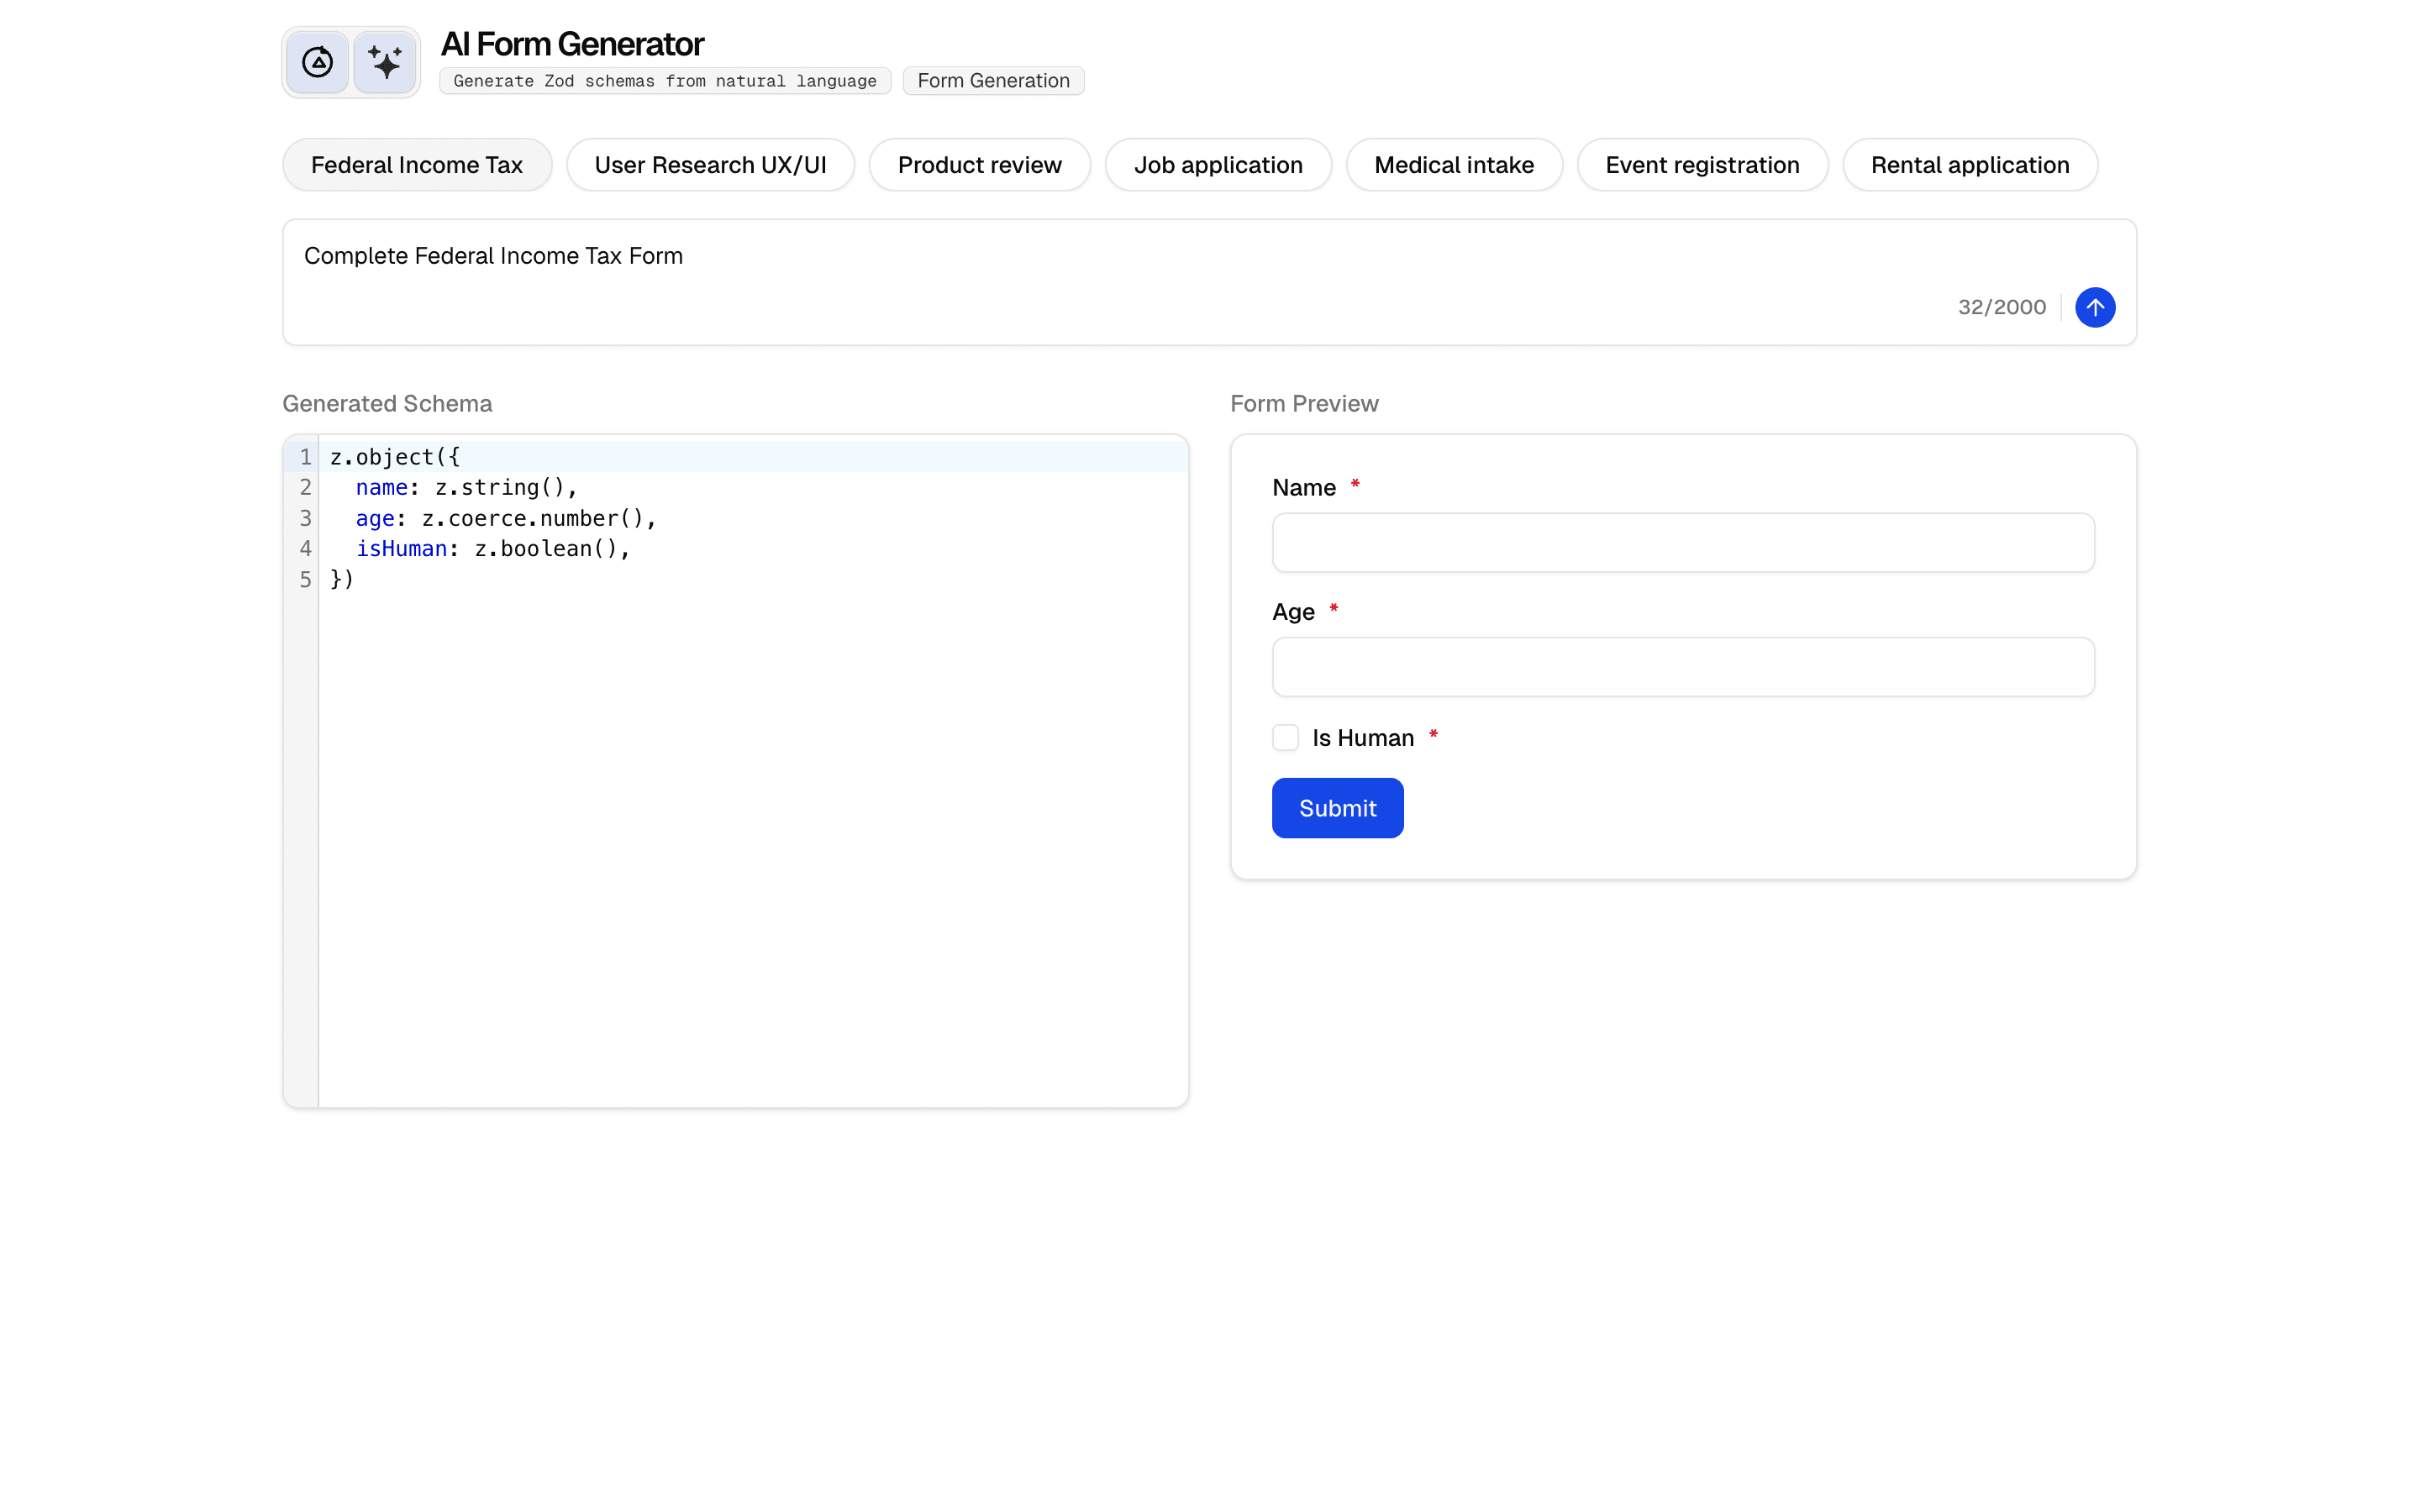This screenshot has height=1512, width=2420.
Task: Select the Rental application preset
Action: tap(1970, 164)
